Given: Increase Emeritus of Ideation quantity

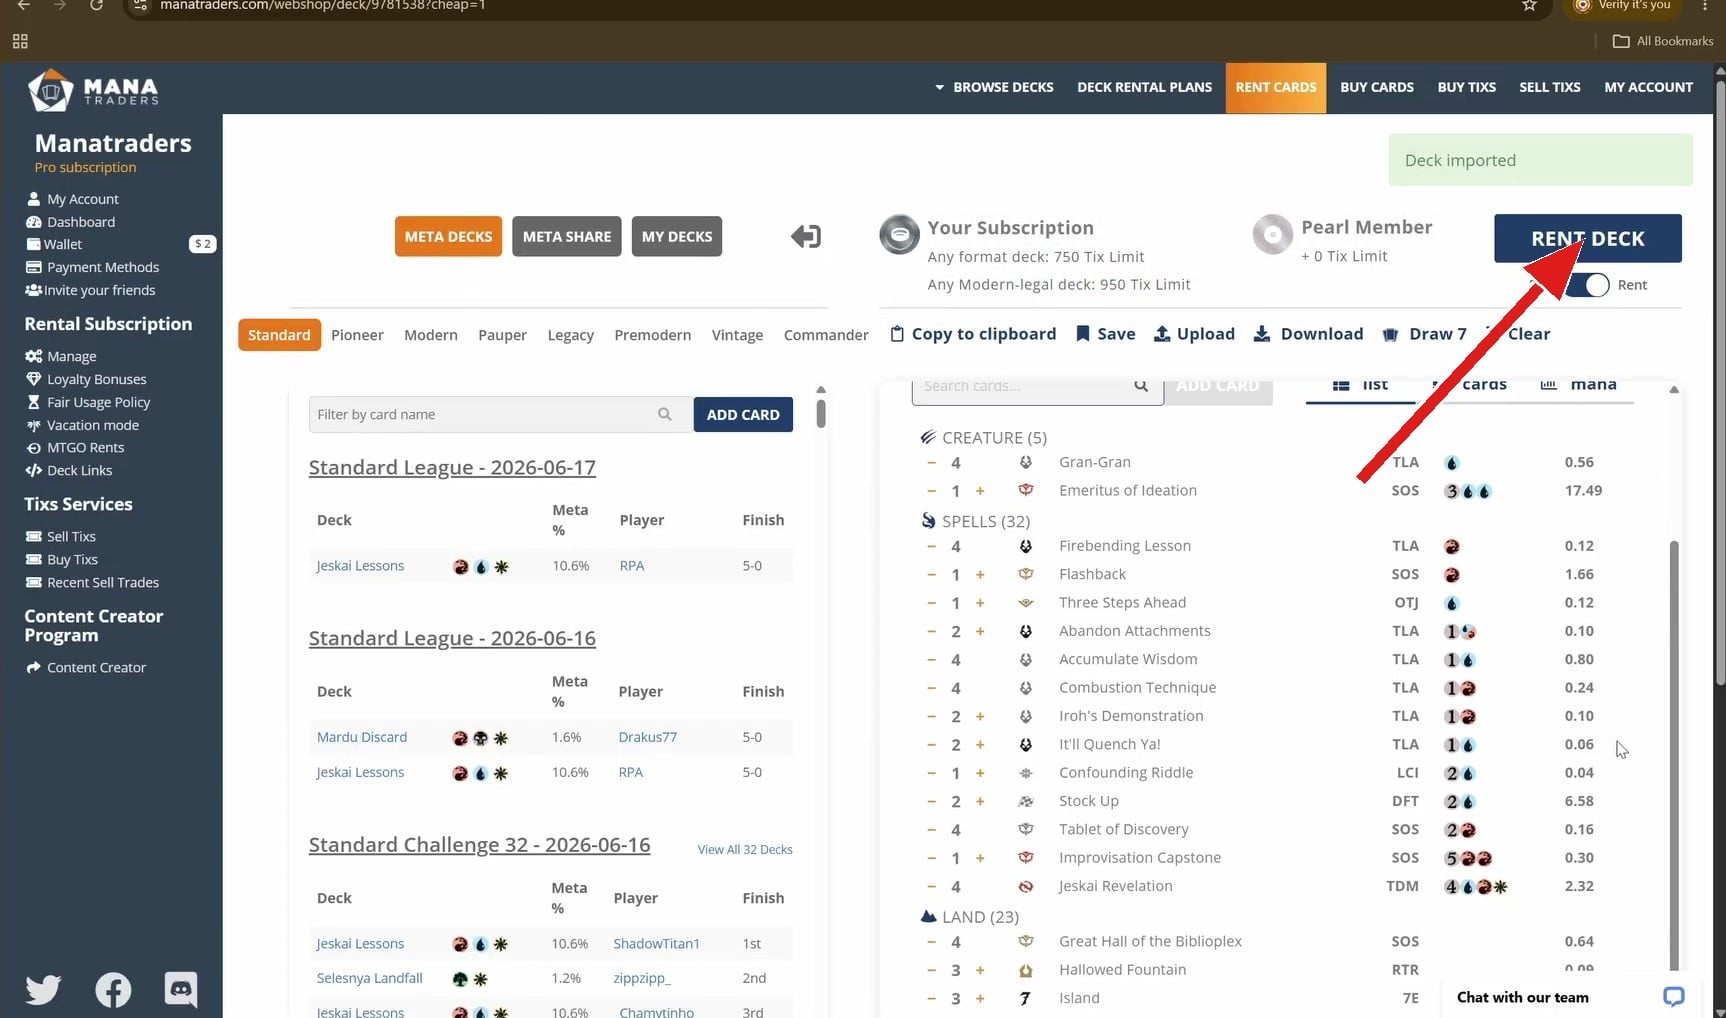Looking at the screenshot, I should point(980,491).
